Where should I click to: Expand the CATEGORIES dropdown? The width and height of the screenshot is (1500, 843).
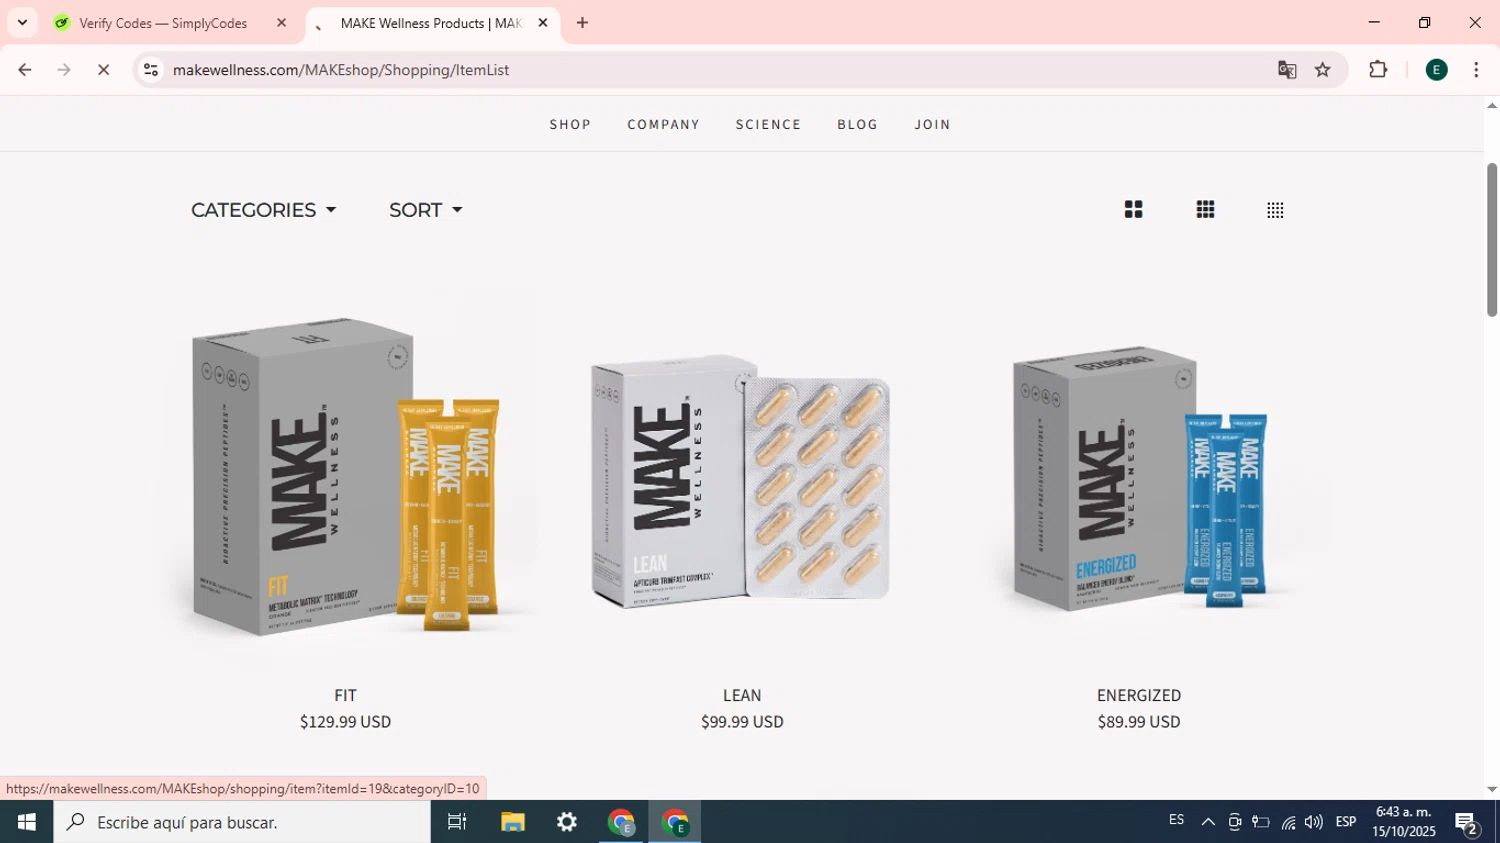tap(263, 210)
